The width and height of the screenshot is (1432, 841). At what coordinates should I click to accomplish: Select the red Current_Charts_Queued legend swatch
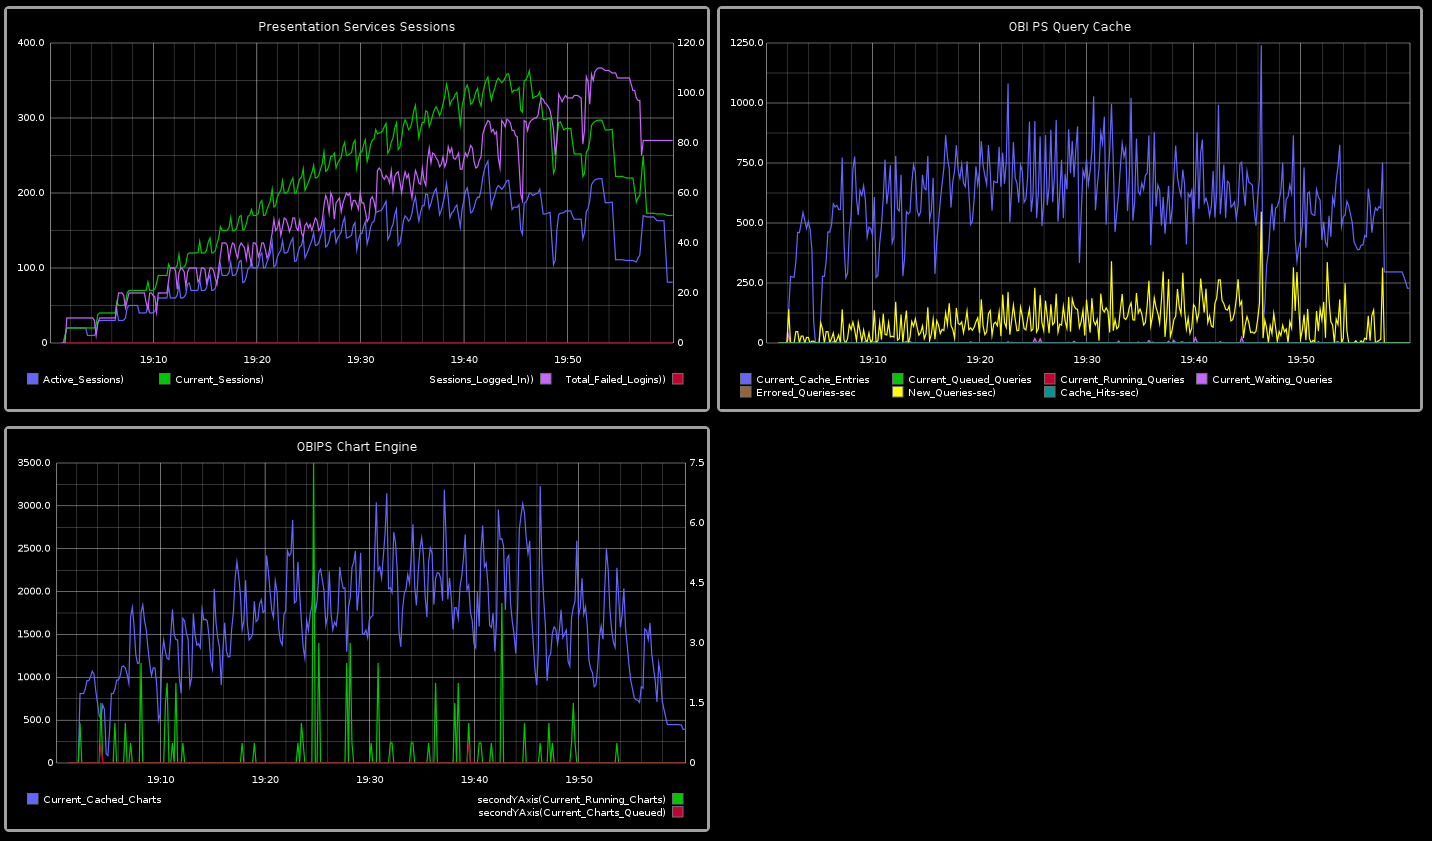pyautogui.click(x=678, y=812)
